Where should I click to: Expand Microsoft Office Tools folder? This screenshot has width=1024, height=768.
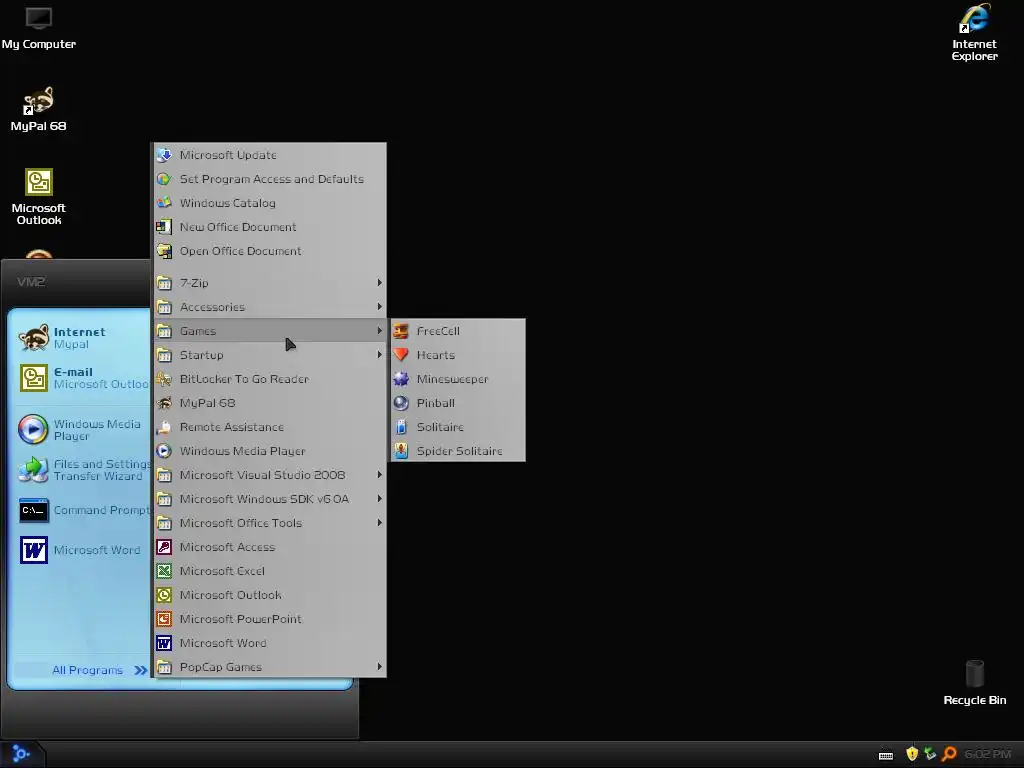tap(270, 523)
